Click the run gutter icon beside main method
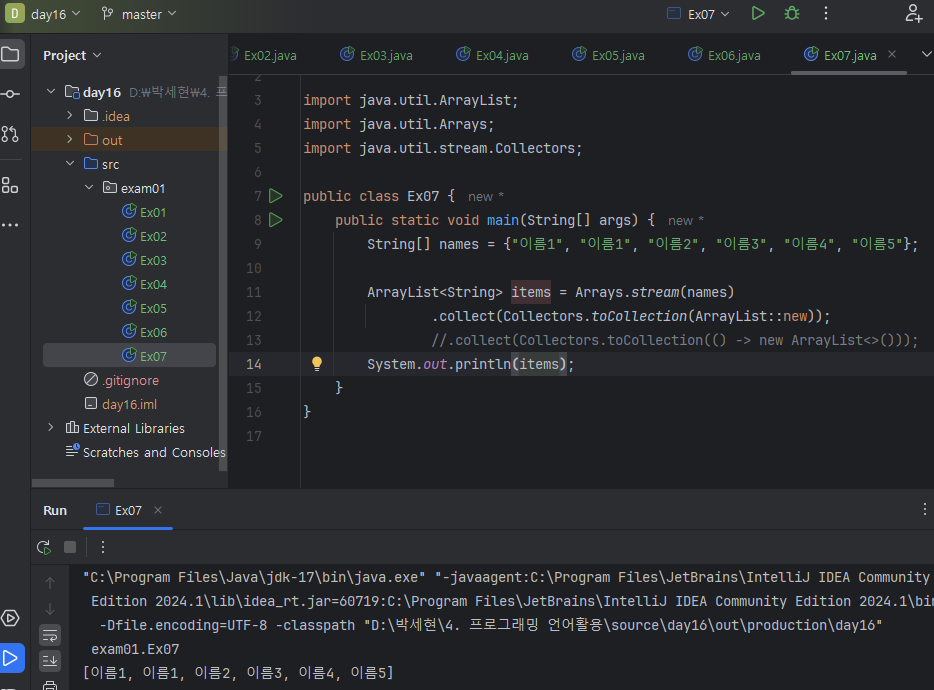 coord(276,220)
